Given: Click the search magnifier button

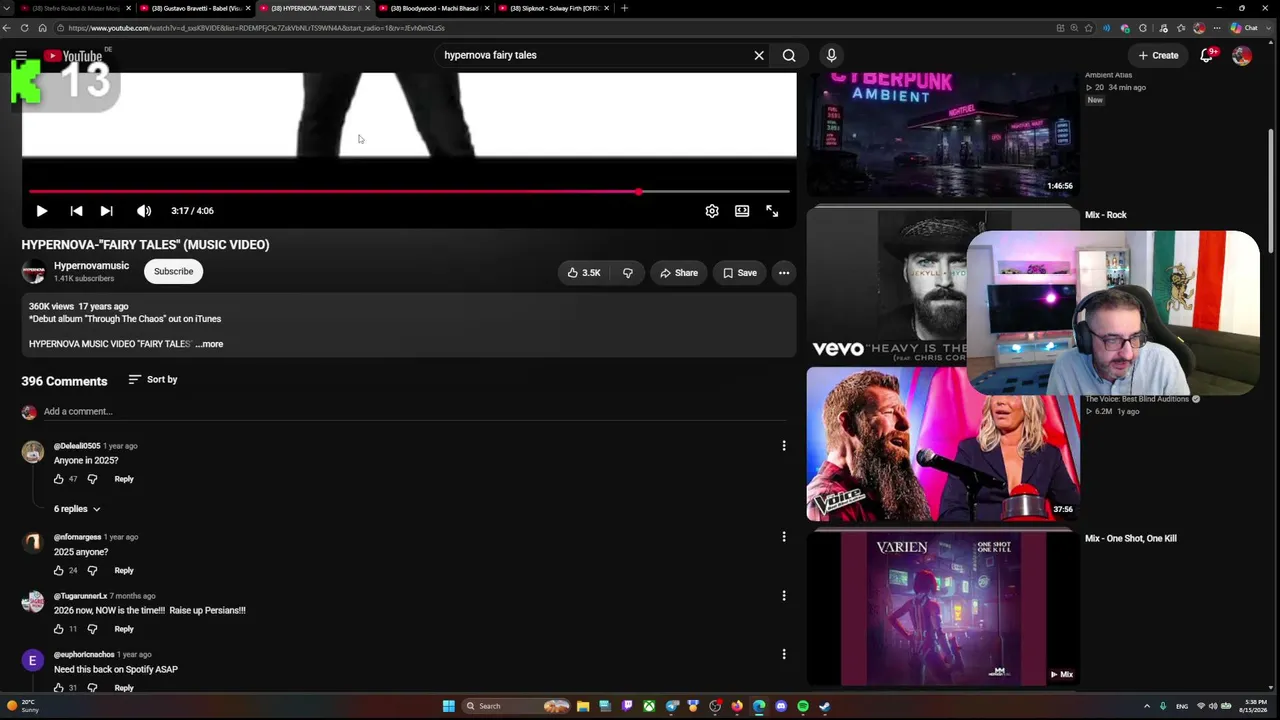Looking at the screenshot, I should tap(789, 55).
